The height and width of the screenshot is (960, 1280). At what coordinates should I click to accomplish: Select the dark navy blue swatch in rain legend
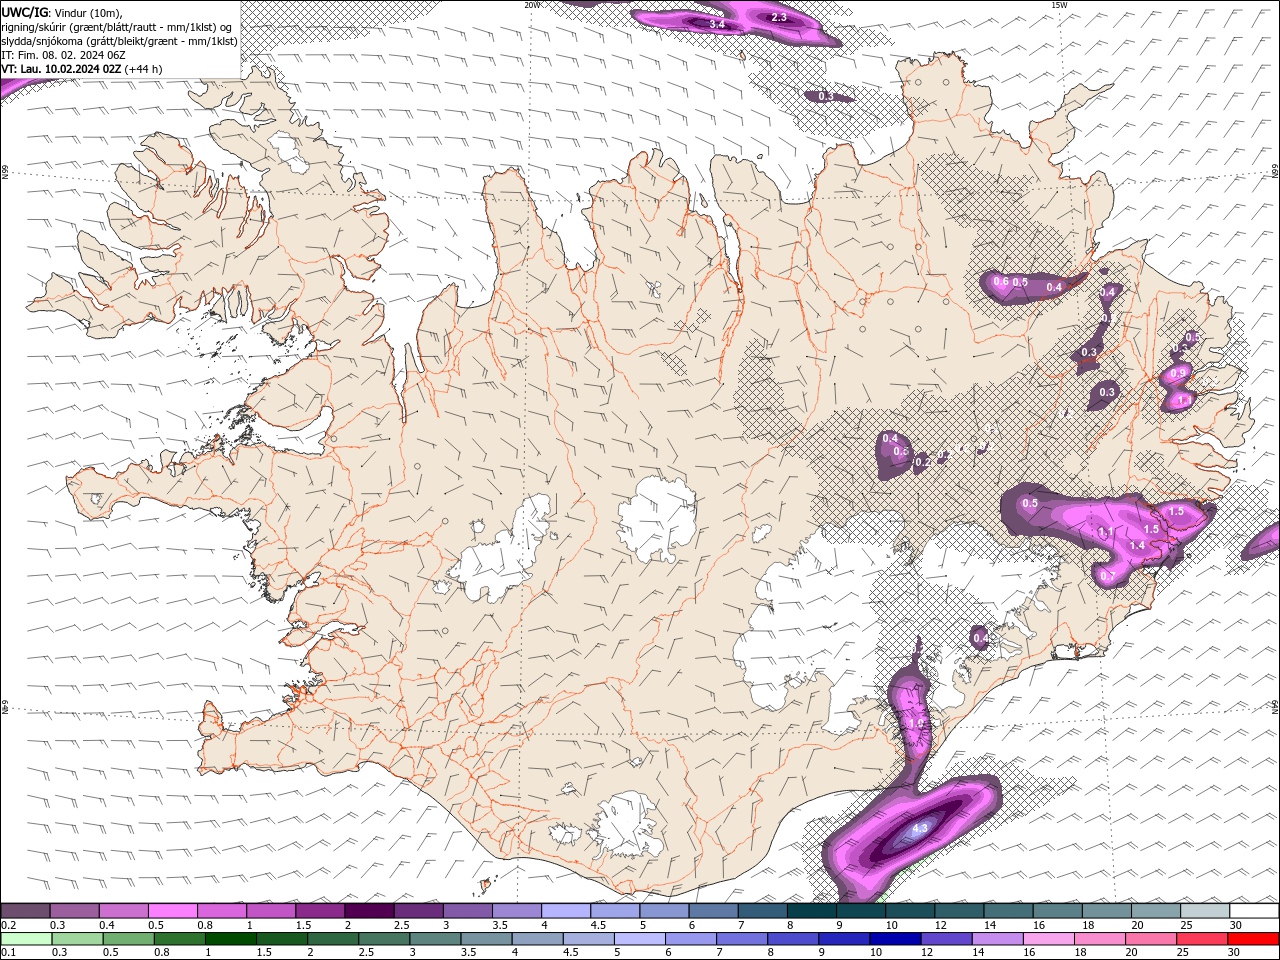click(x=894, y=939)
